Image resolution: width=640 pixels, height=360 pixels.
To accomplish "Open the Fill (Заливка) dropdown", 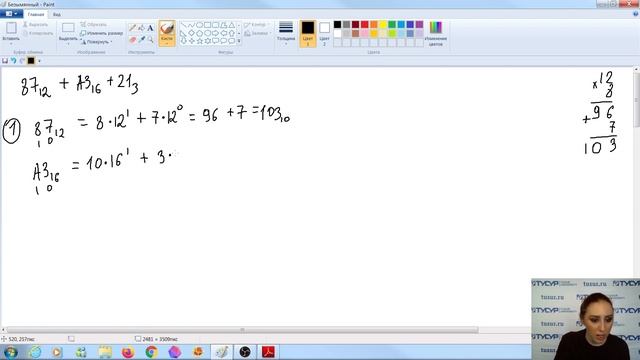I will tap(257, 33).
